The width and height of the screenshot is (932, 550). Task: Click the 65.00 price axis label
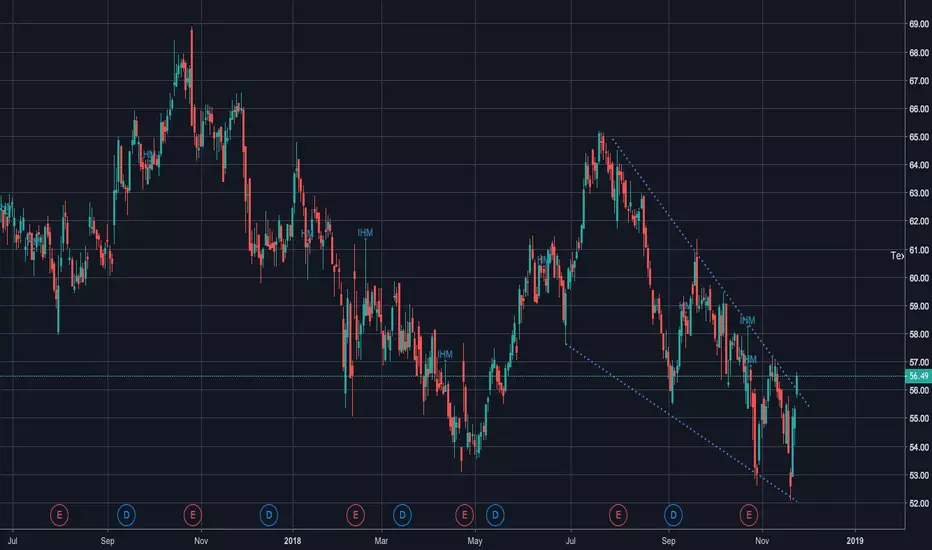[918, 137]
